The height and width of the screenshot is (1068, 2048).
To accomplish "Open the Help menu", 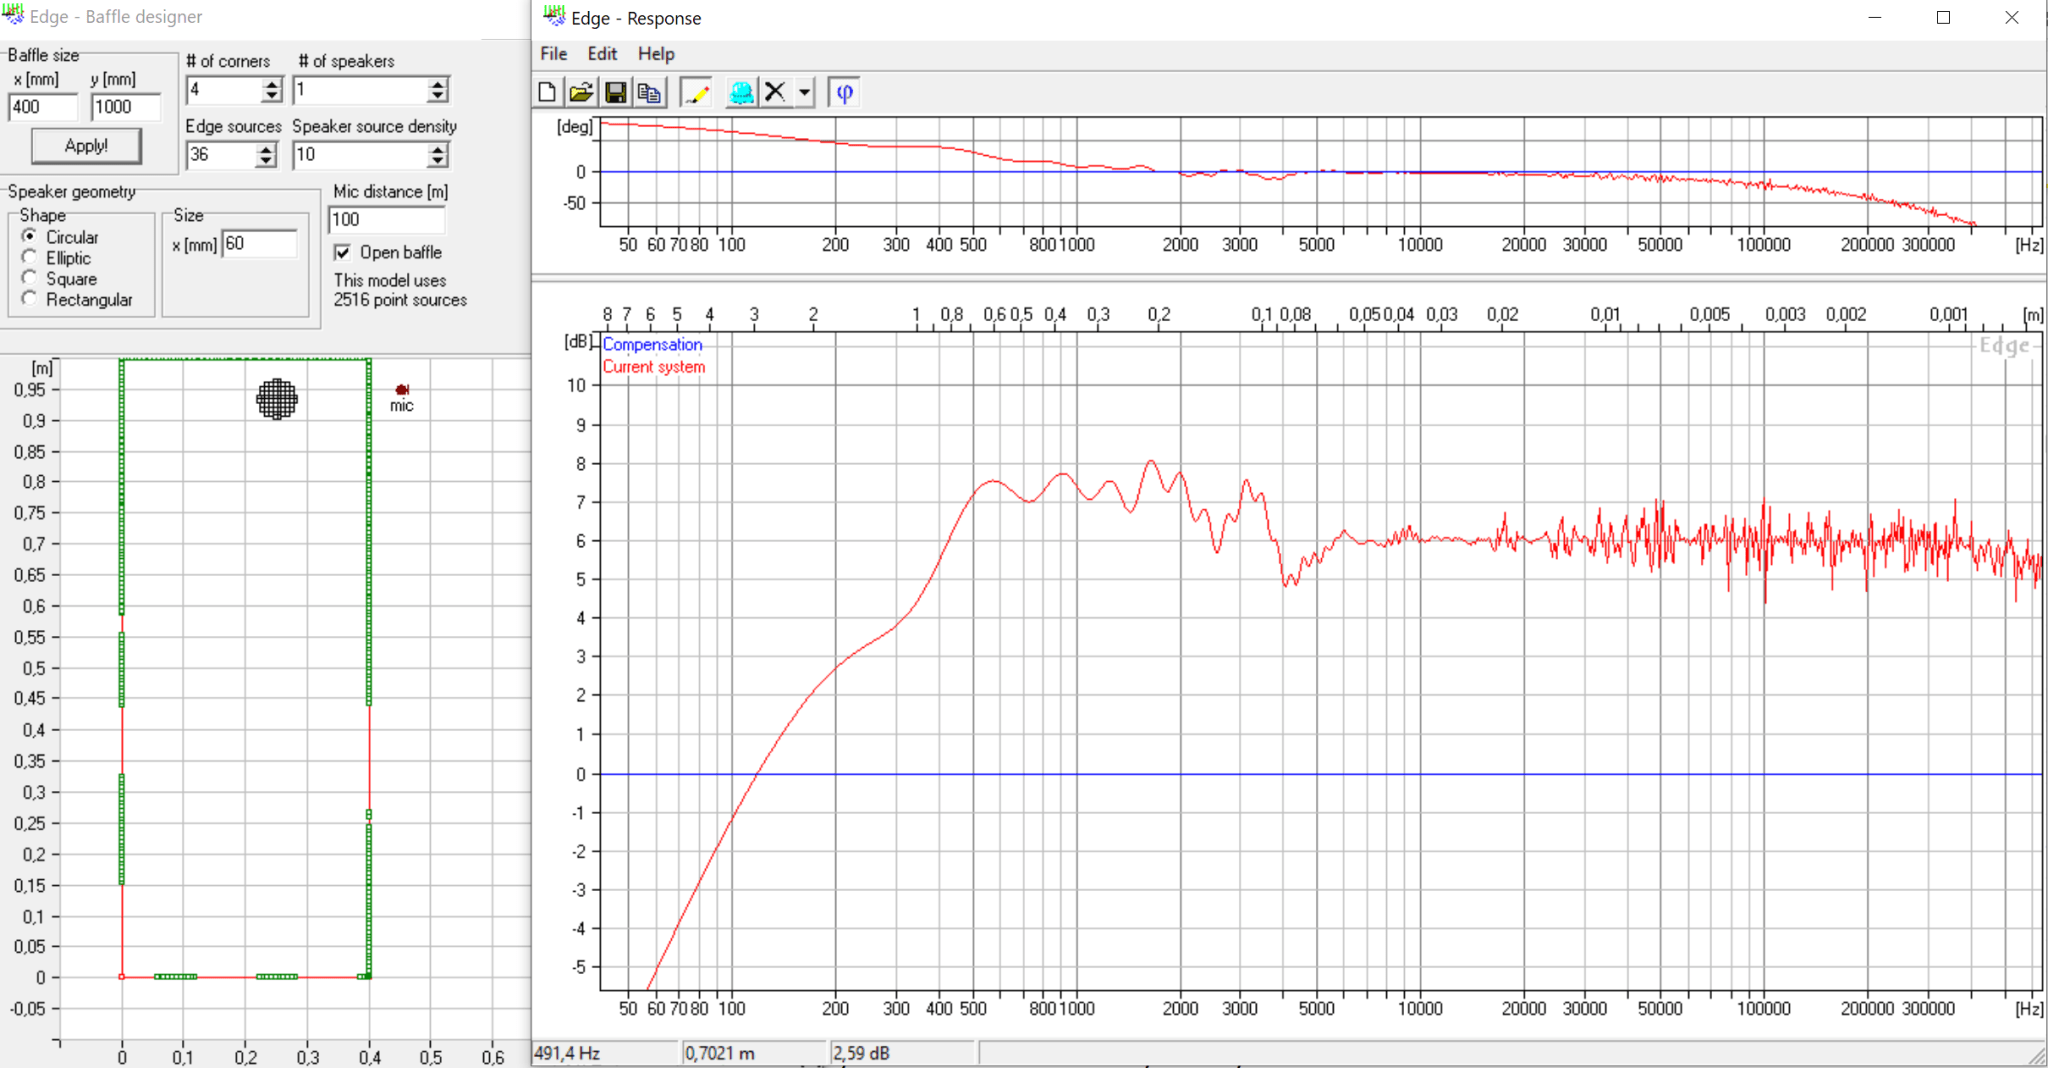I will pyautogui.click(x=656, y=54).
